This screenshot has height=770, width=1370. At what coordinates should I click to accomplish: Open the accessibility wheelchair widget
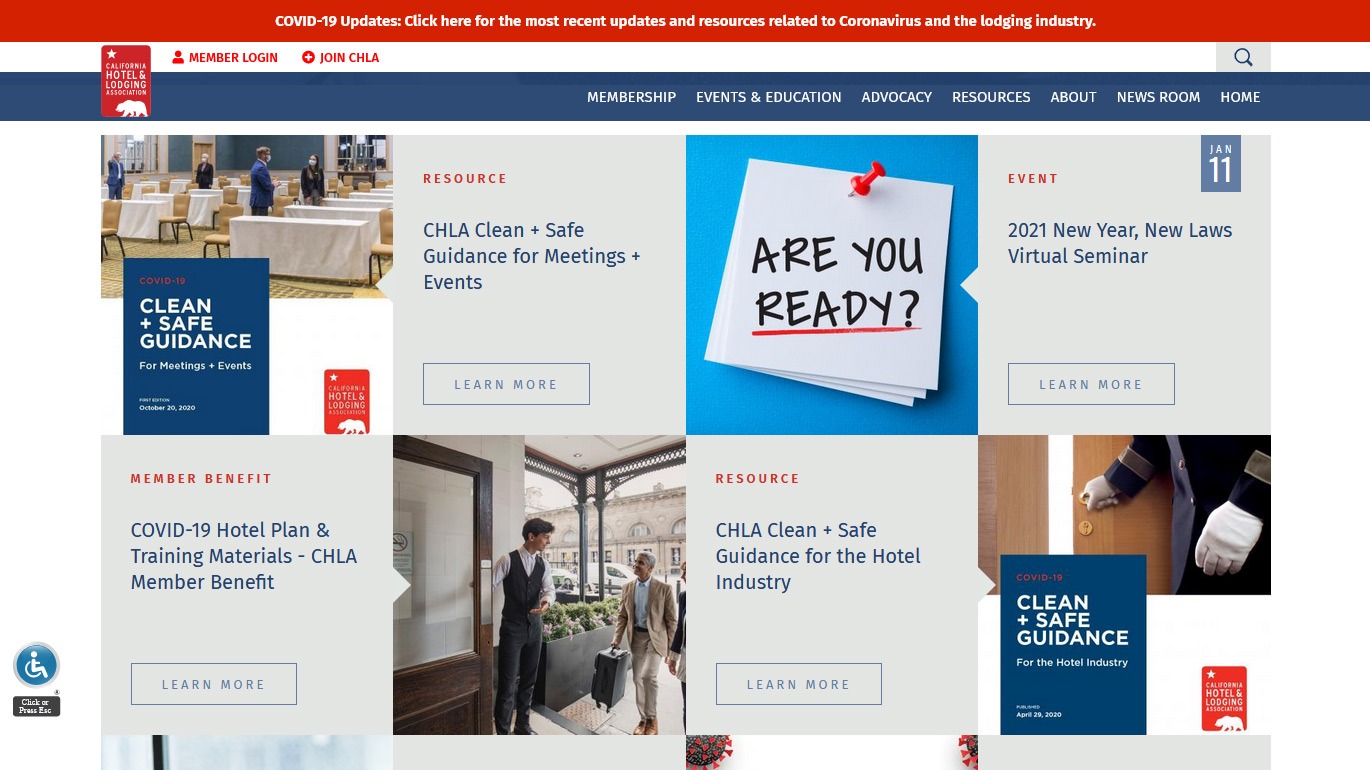pyautogui.click(x=36, y=666)
